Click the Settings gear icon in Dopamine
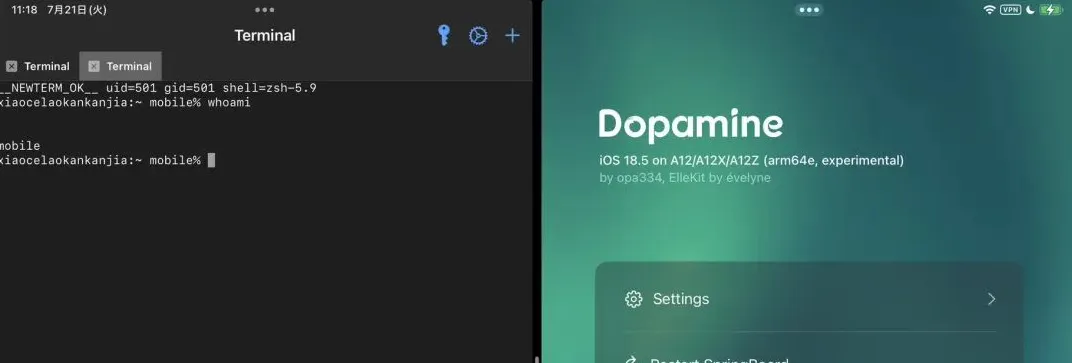Viewport: 1072px width, 363px height. point(634,299)
